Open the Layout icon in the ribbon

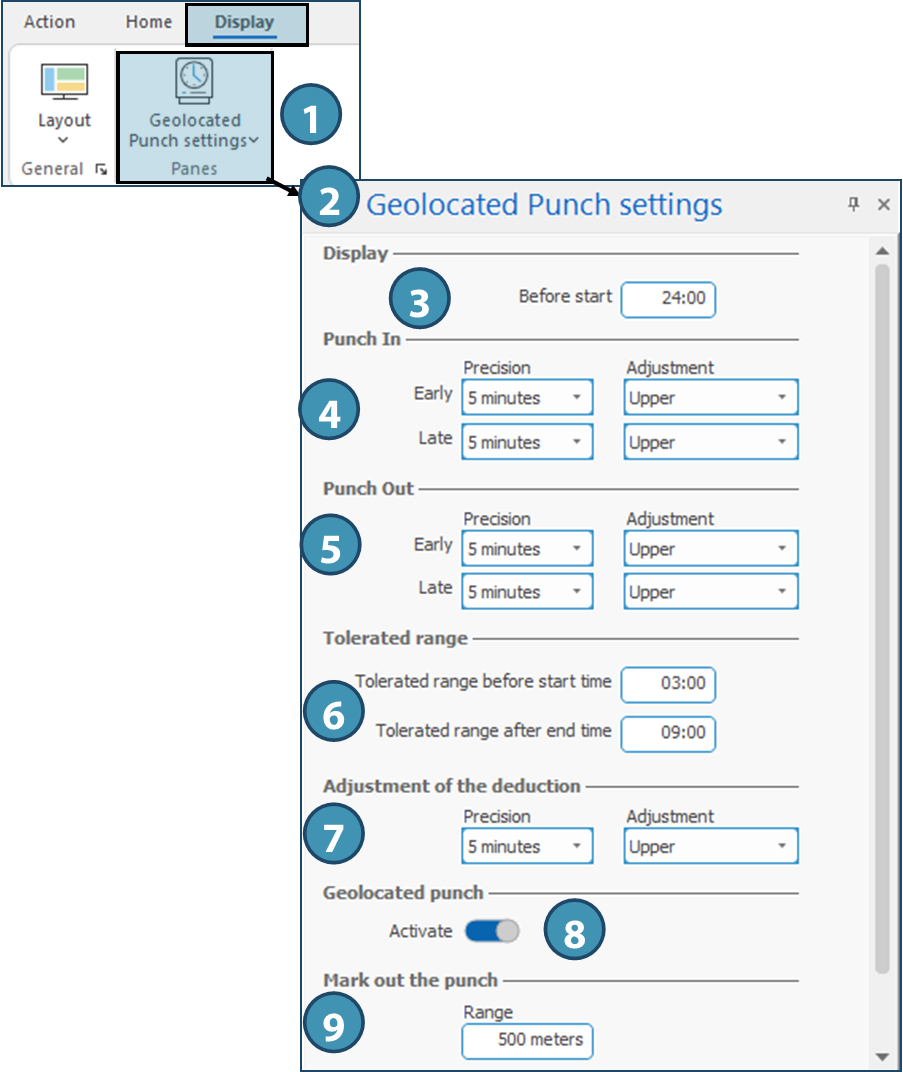[x=64, y=81]
